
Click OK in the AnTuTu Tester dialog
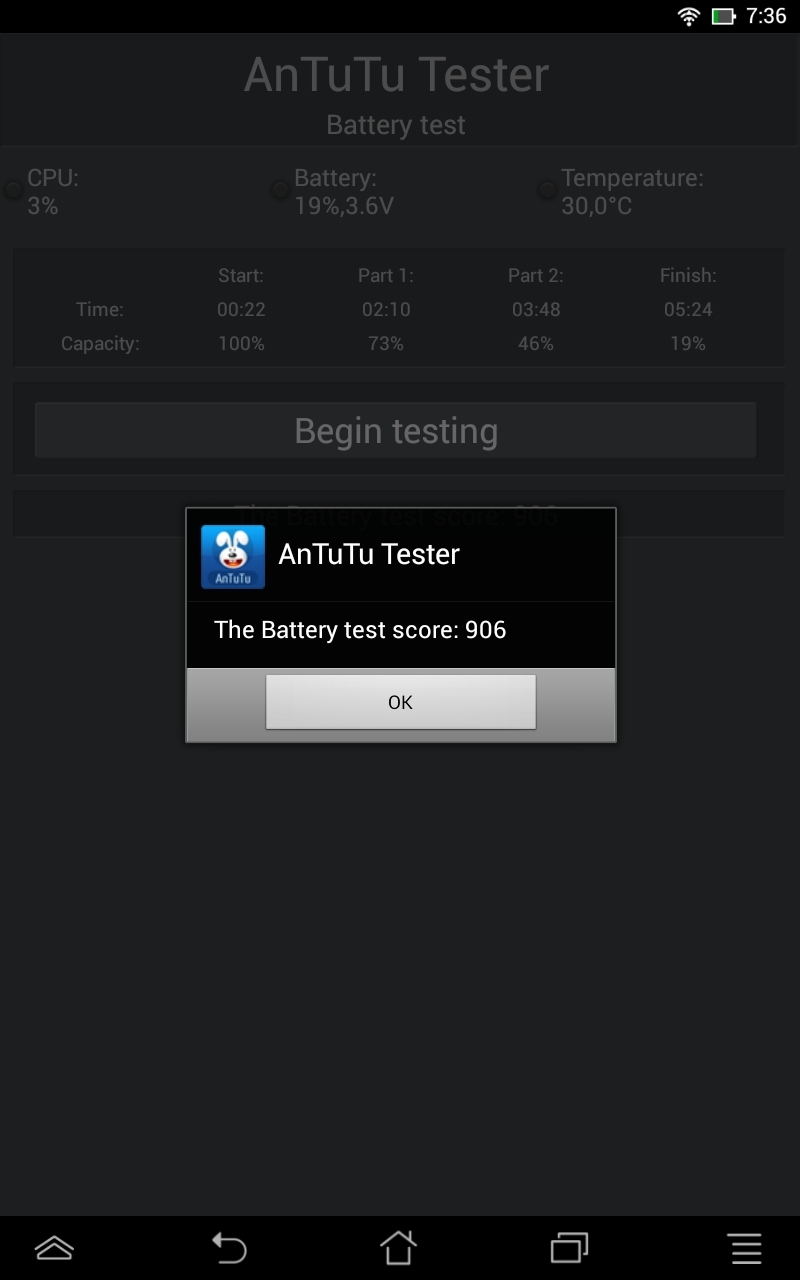(400, 702)
